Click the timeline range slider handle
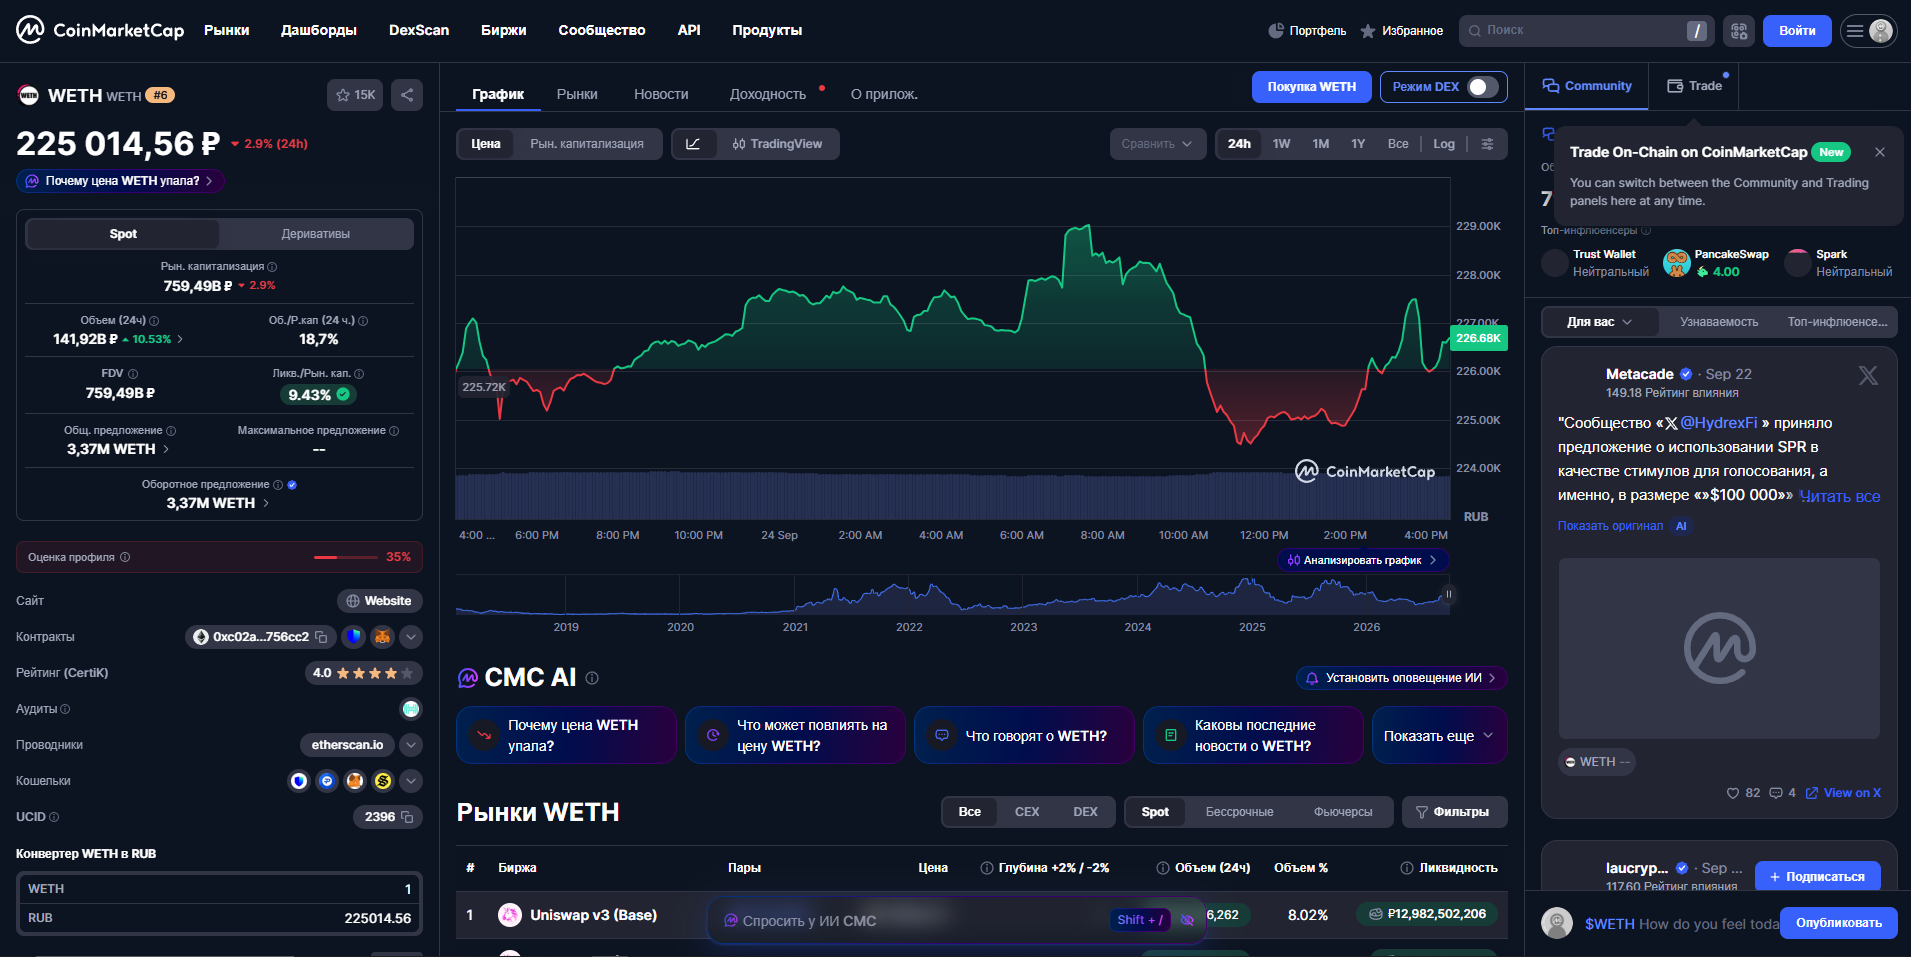Image resolution: width=1911 pixels, height=957 pixels. pos(1448,595)
